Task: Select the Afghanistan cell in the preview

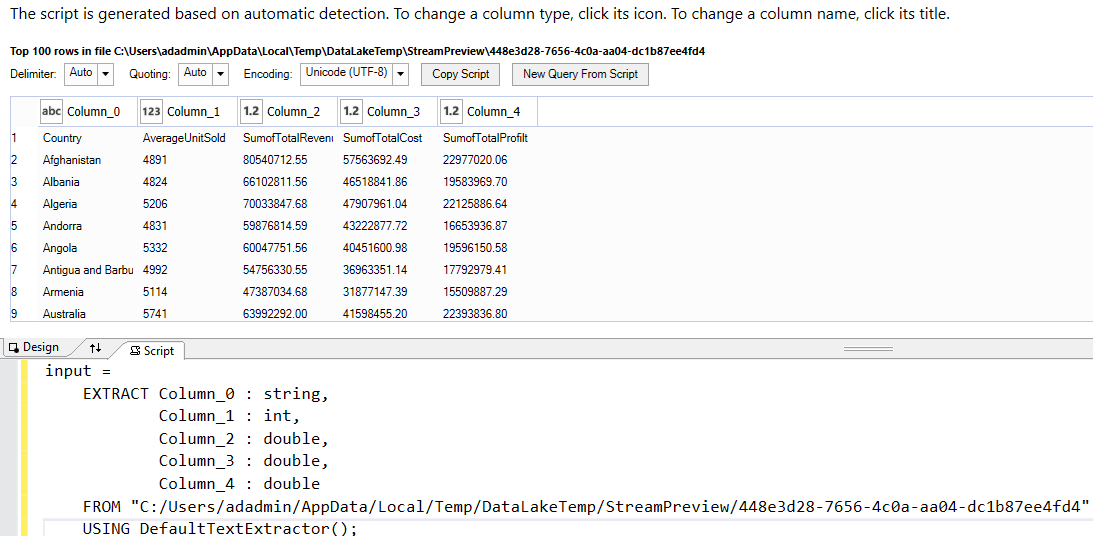Action: click(72, 160)
